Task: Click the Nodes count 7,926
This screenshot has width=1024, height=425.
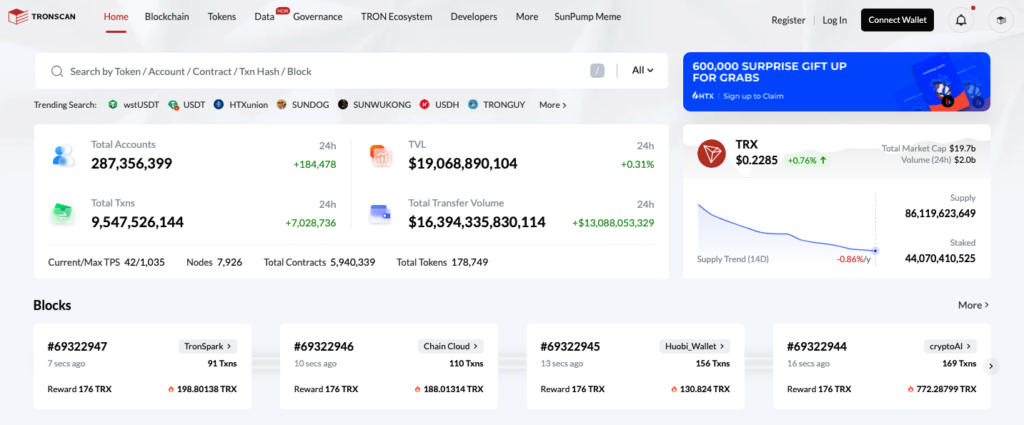Action: tap(229, 262)
